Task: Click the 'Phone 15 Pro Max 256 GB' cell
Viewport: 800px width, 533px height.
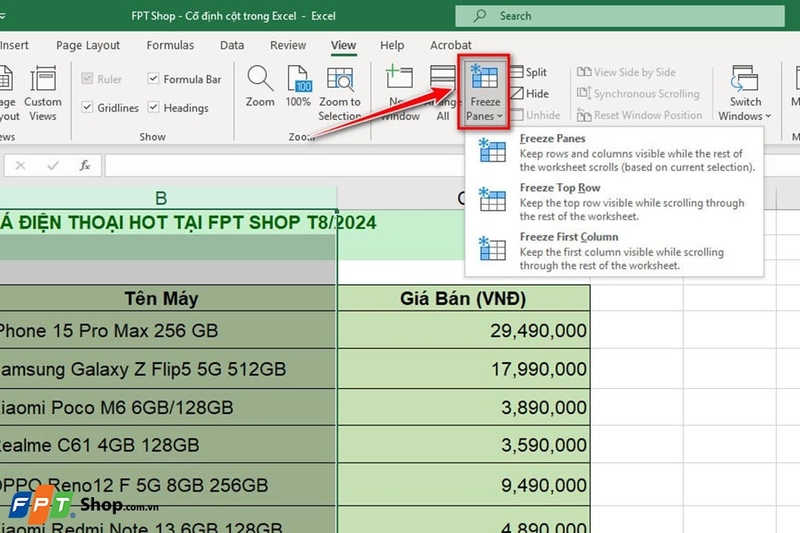Action: tap(167, 331)
